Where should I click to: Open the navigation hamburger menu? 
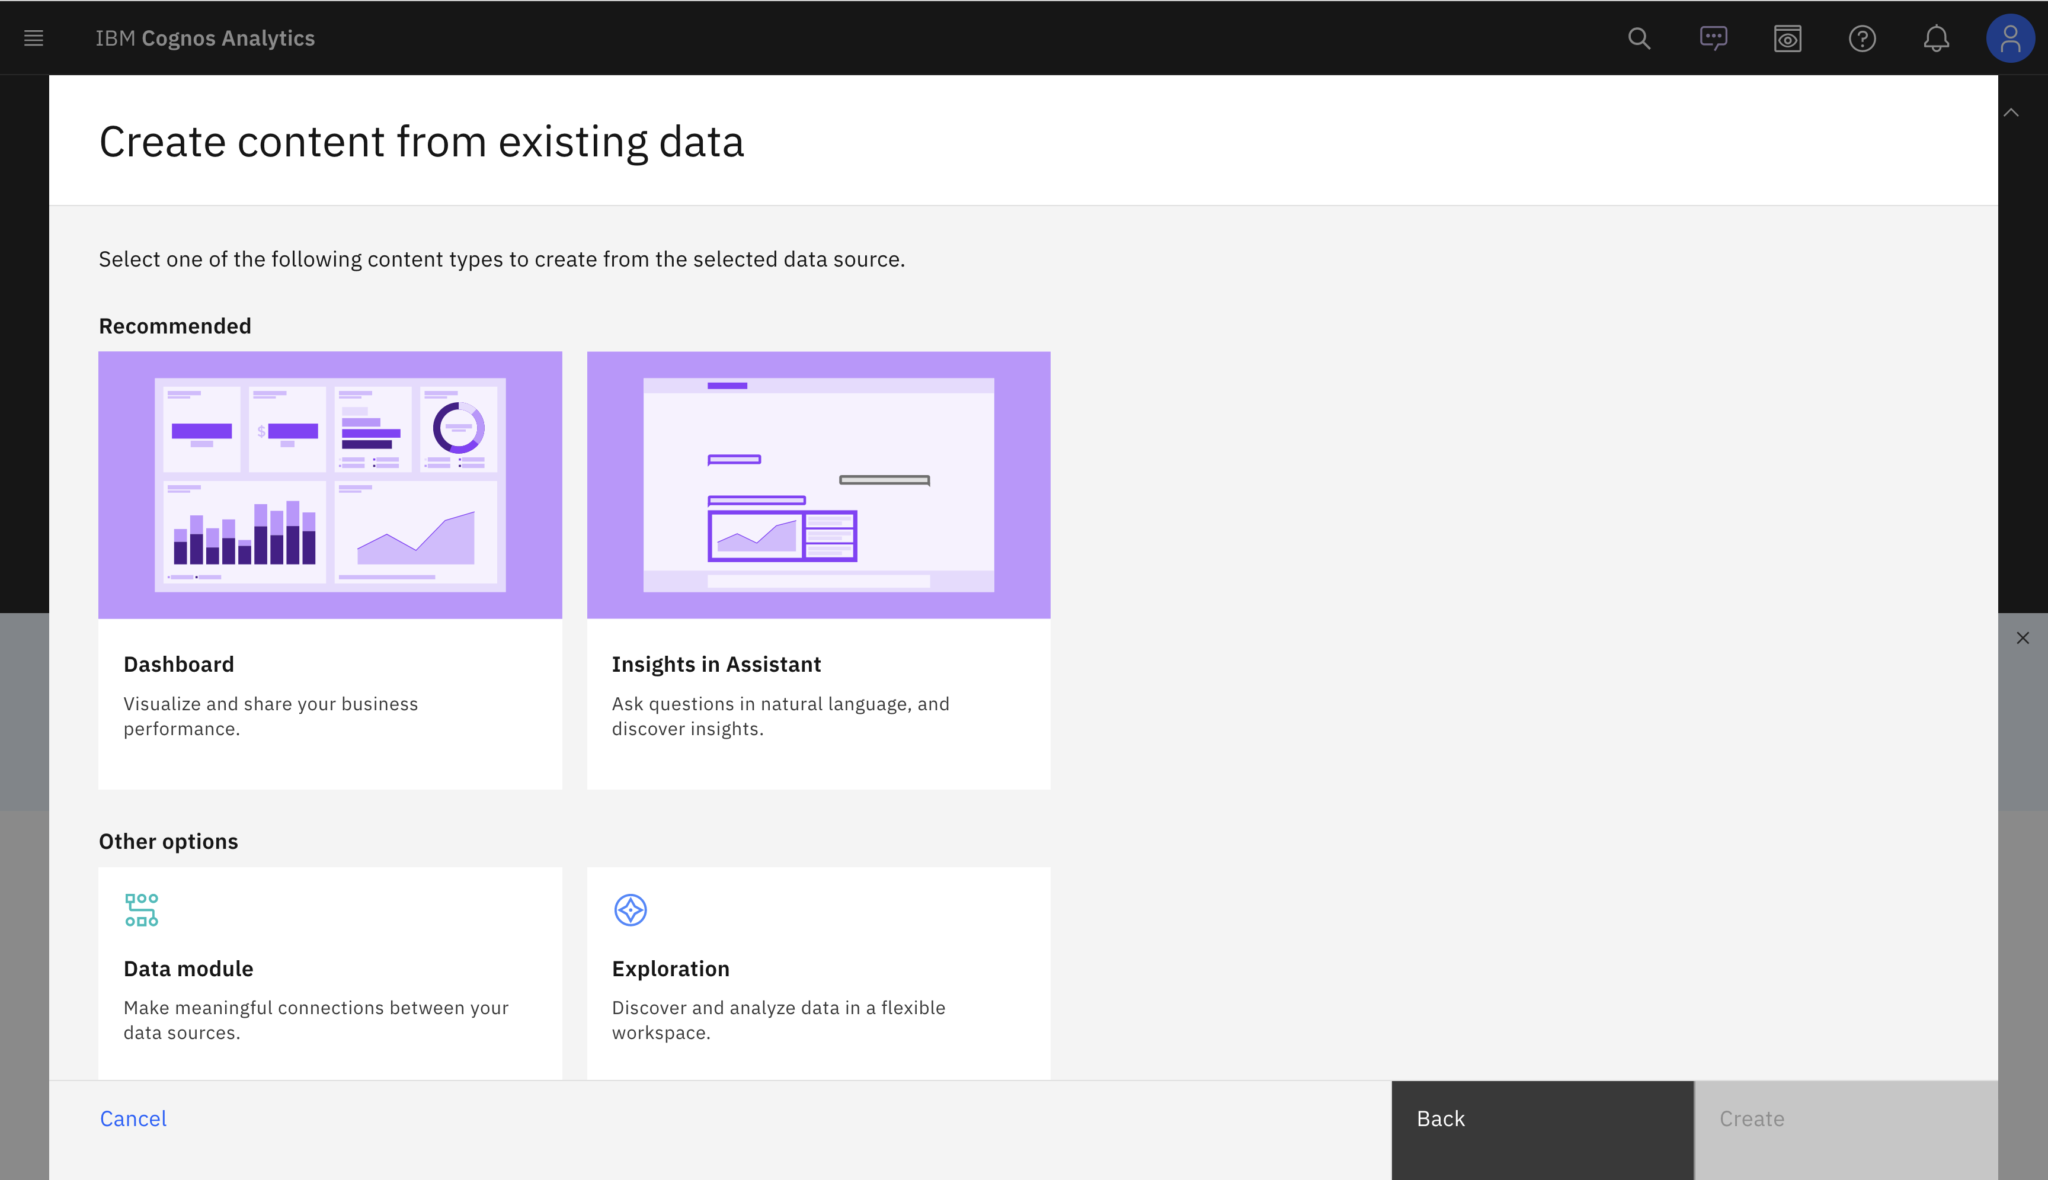point(33,38)
